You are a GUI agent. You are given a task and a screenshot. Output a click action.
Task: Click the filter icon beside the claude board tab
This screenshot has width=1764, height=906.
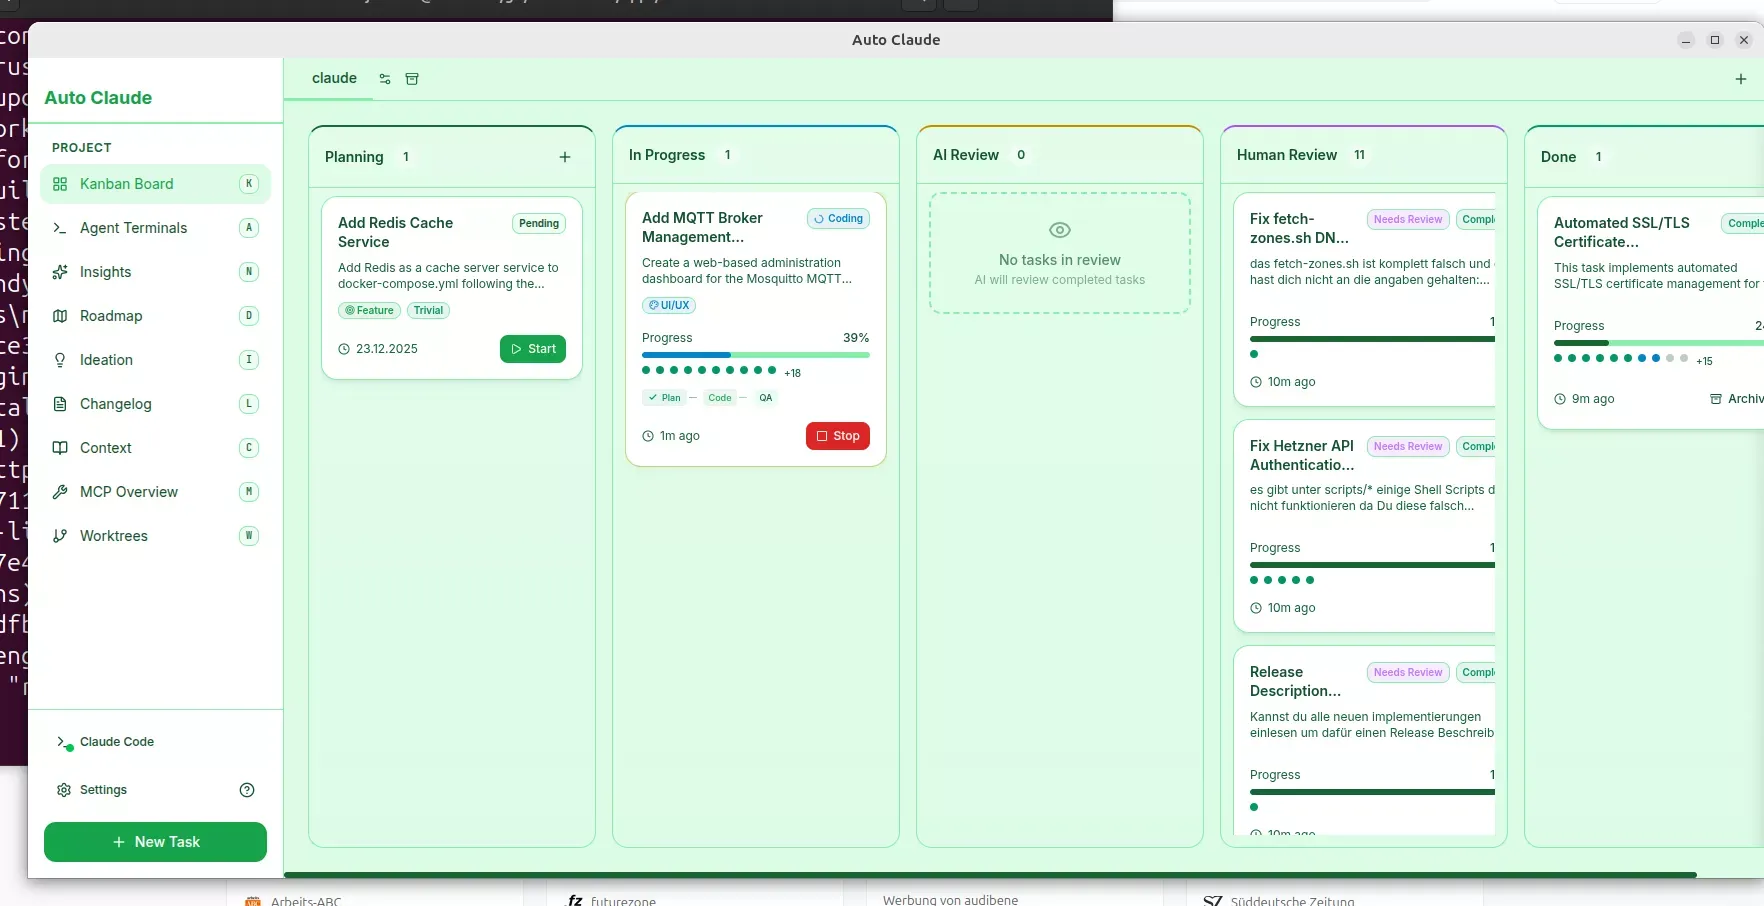pos(385,78)
